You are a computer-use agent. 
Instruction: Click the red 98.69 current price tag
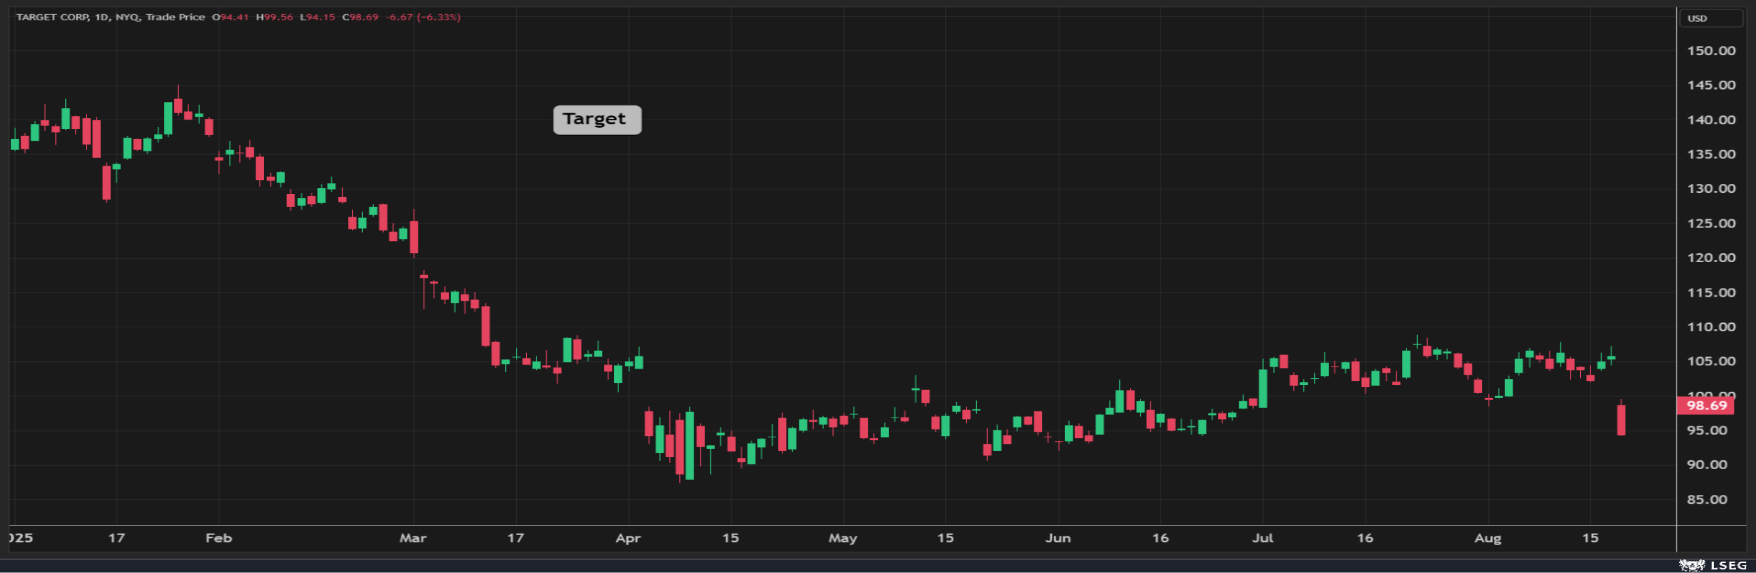(1706, 405)
